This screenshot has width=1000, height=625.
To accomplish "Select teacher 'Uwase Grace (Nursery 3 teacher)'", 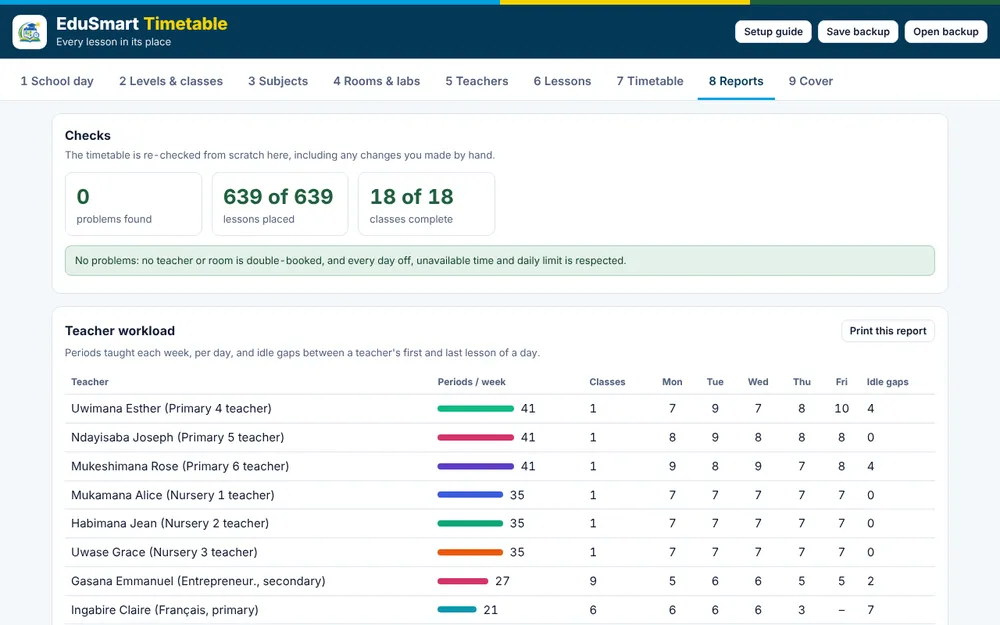I will tap(164, 552).
